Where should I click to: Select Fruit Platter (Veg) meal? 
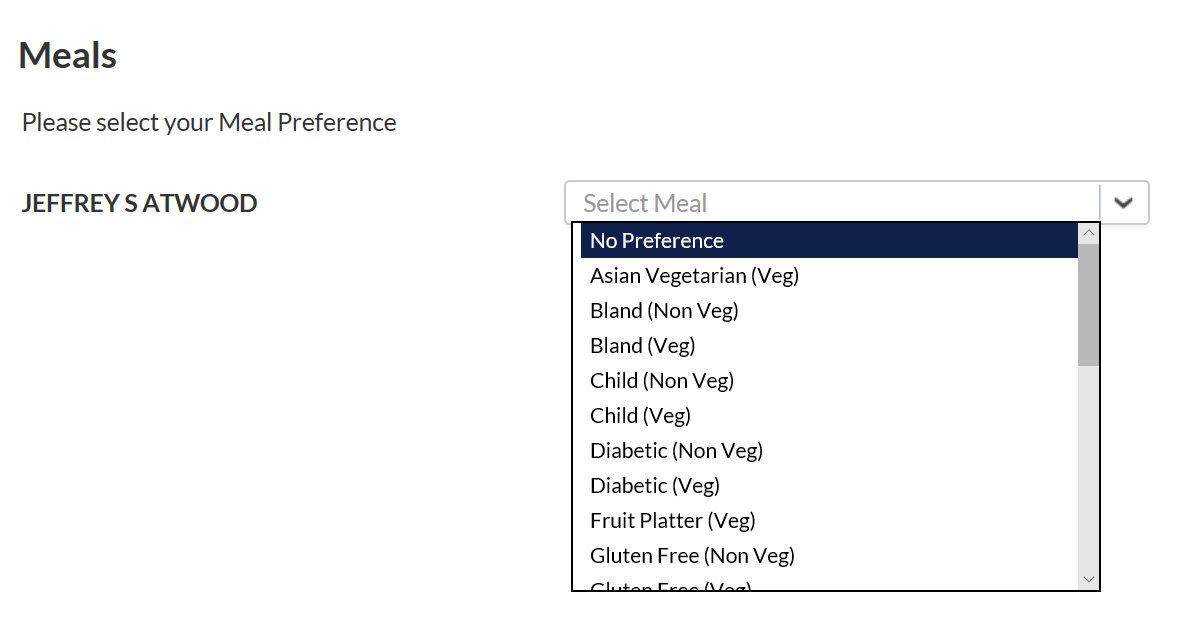pyautogui.click(x=672, y=520)
